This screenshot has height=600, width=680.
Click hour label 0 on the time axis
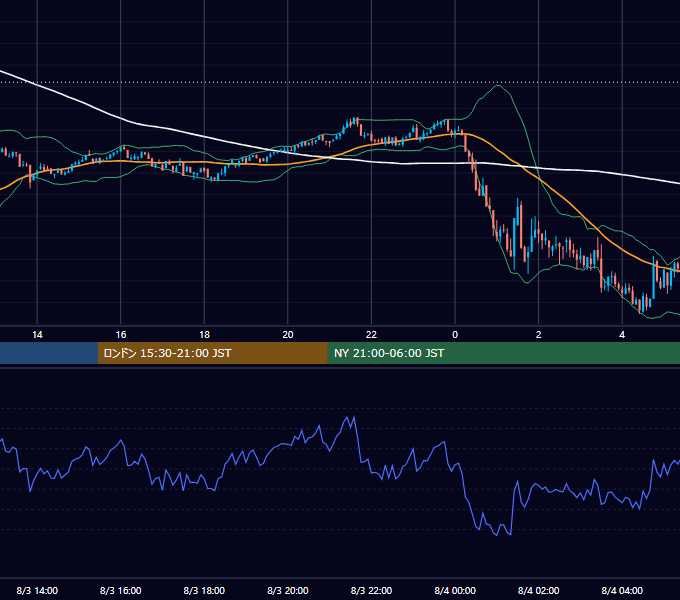[455, 335]
